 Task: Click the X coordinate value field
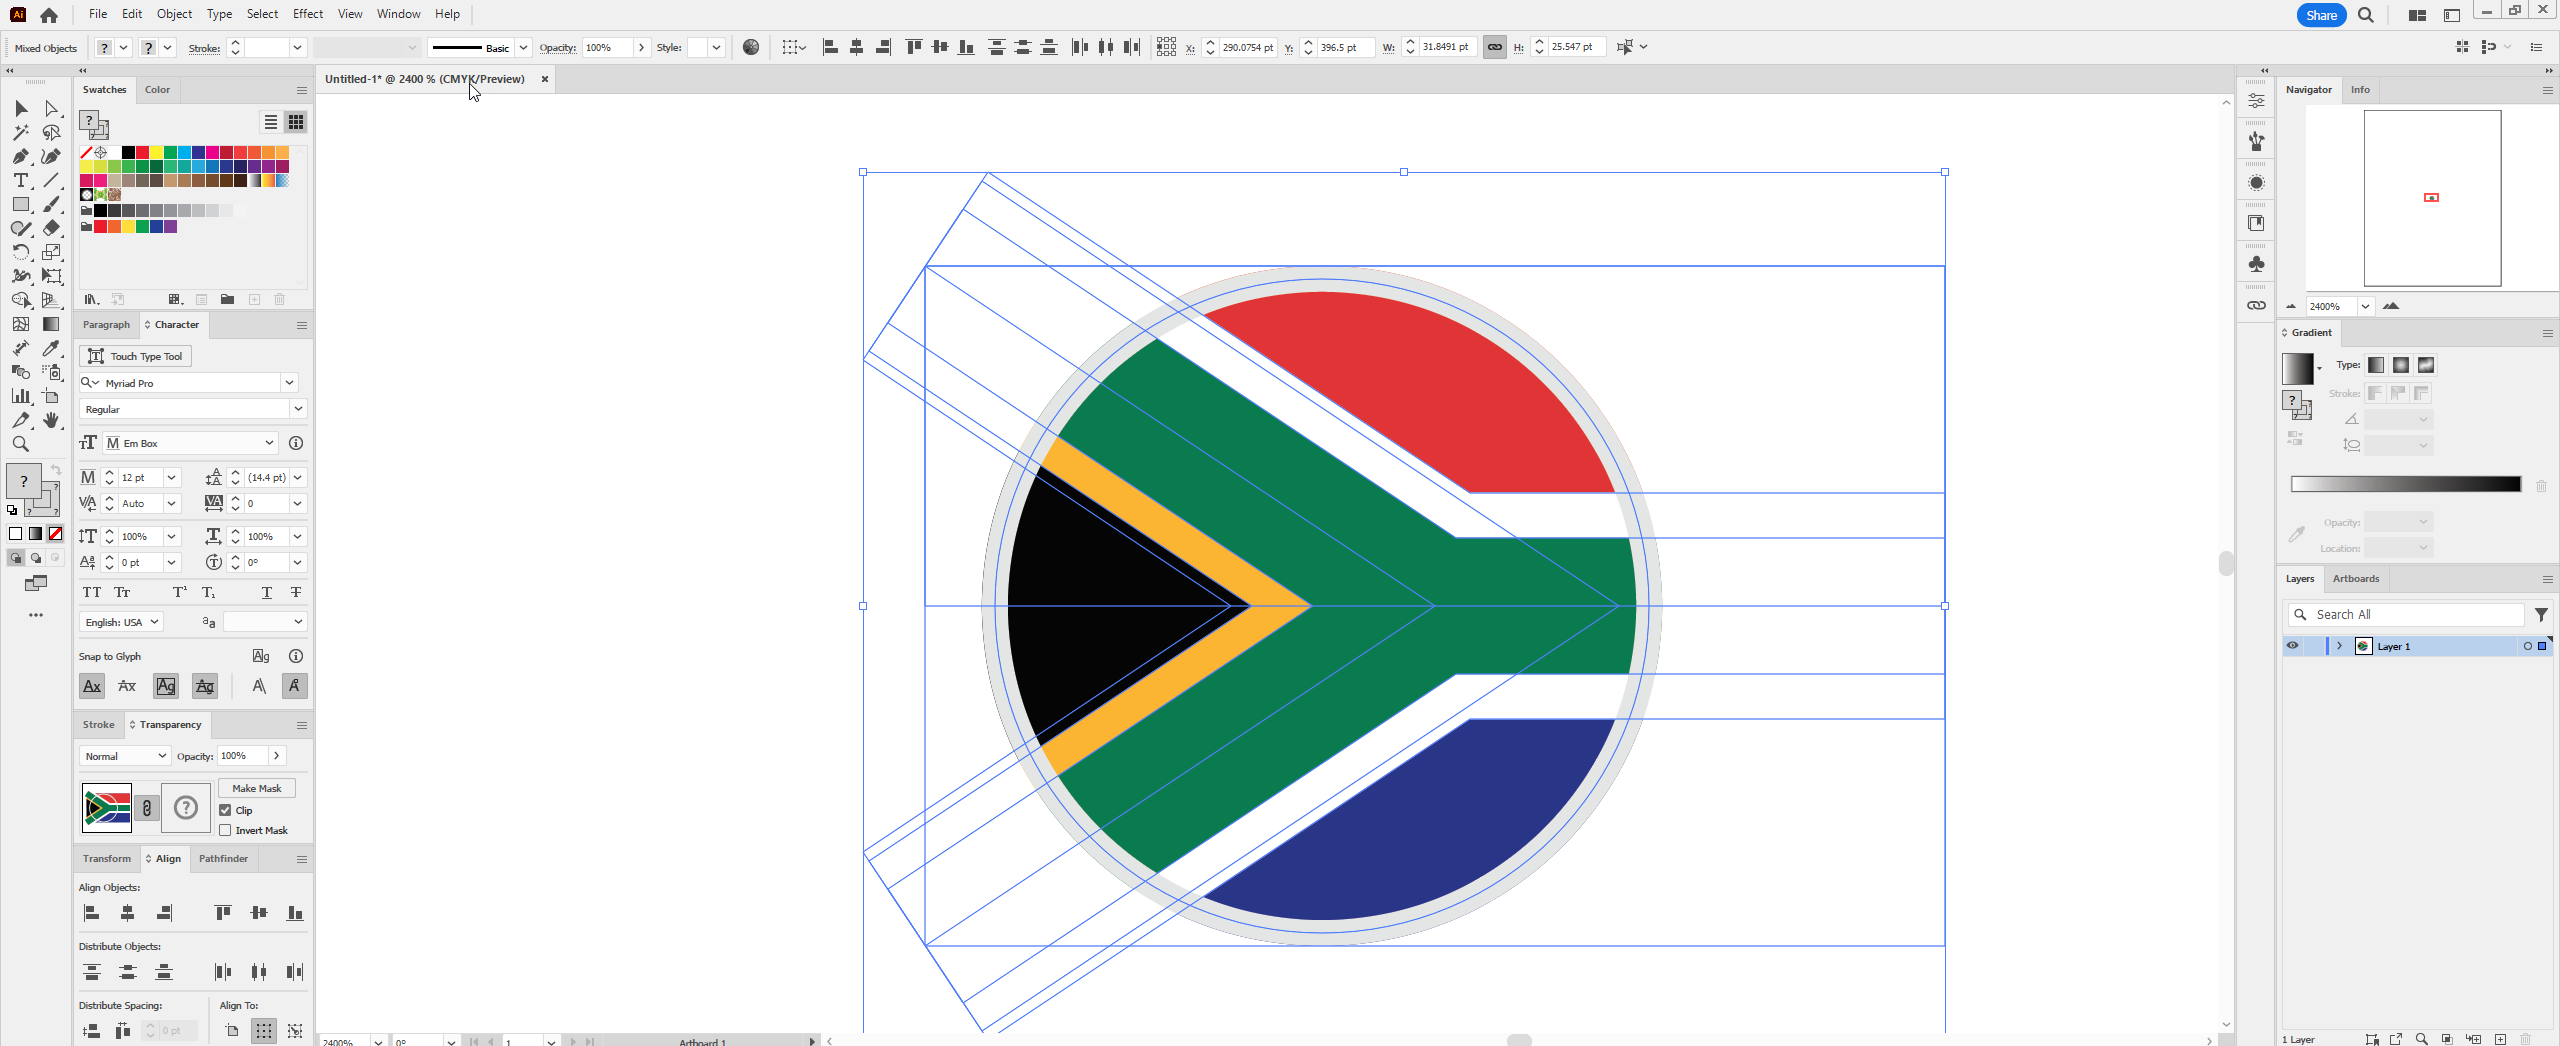[1248, 47]
